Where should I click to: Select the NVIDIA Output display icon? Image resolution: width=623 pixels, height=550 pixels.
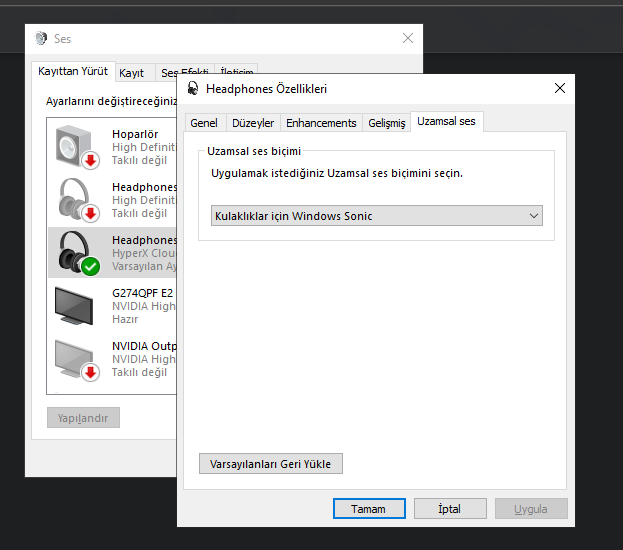tap(76, 360)
